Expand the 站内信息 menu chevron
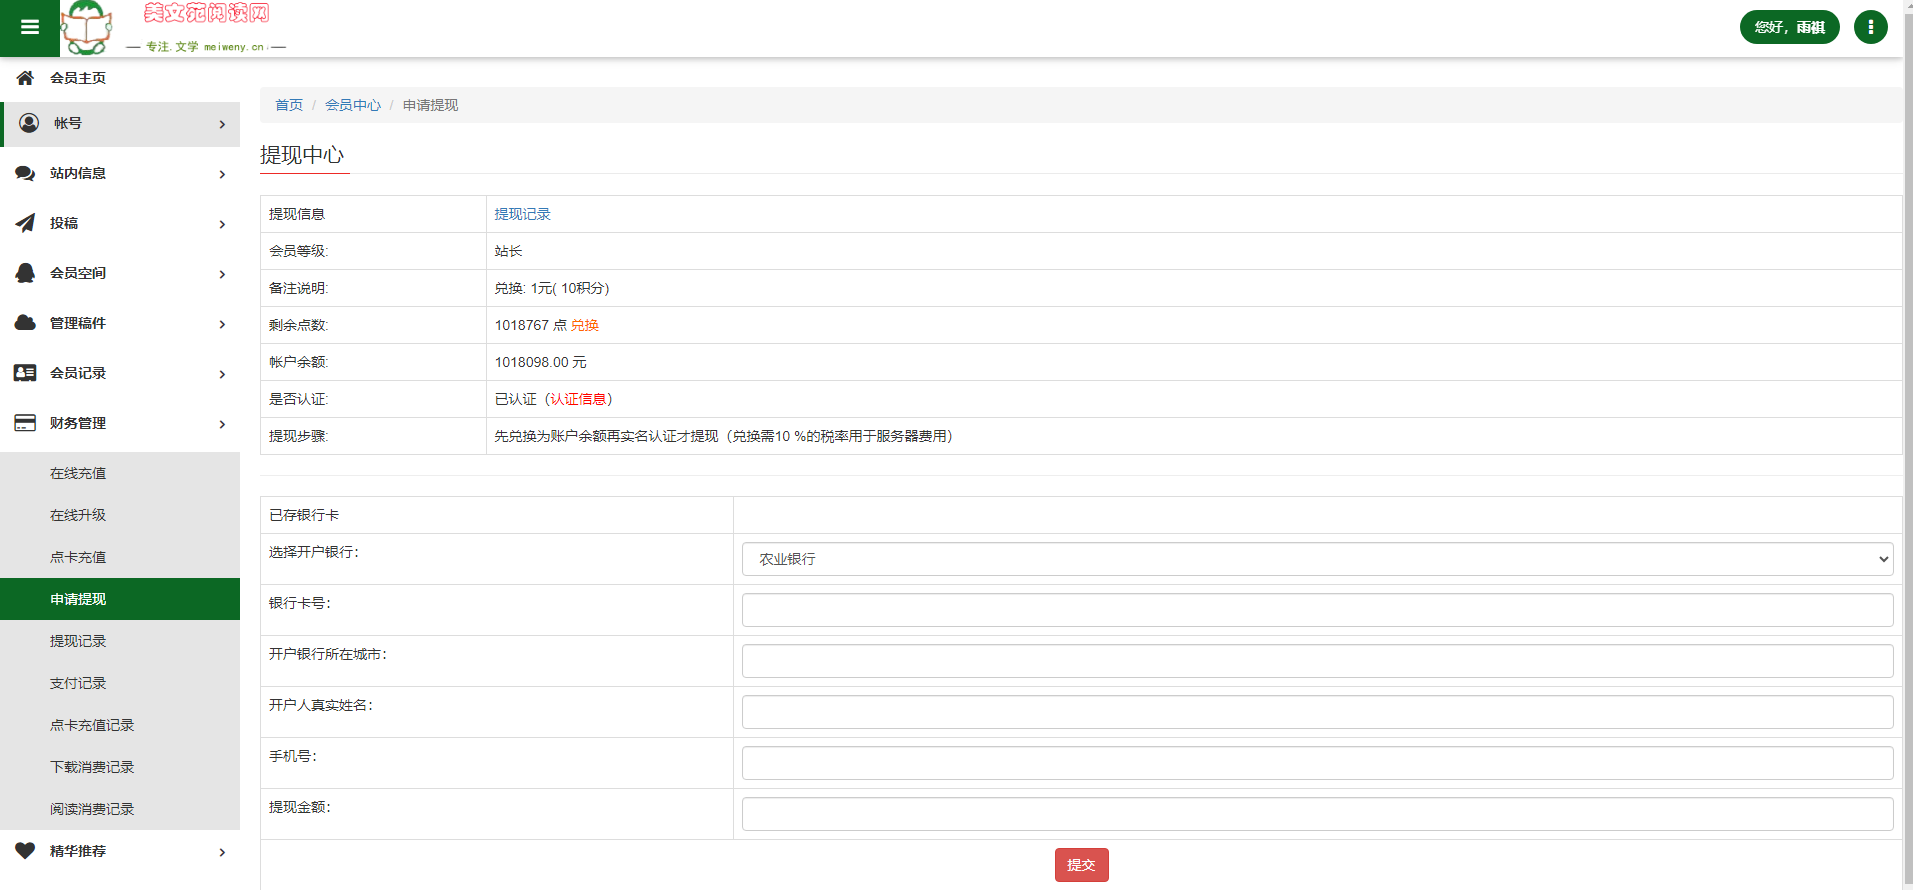Viewport: 1913px width, 890px height. tap(222, 174)
